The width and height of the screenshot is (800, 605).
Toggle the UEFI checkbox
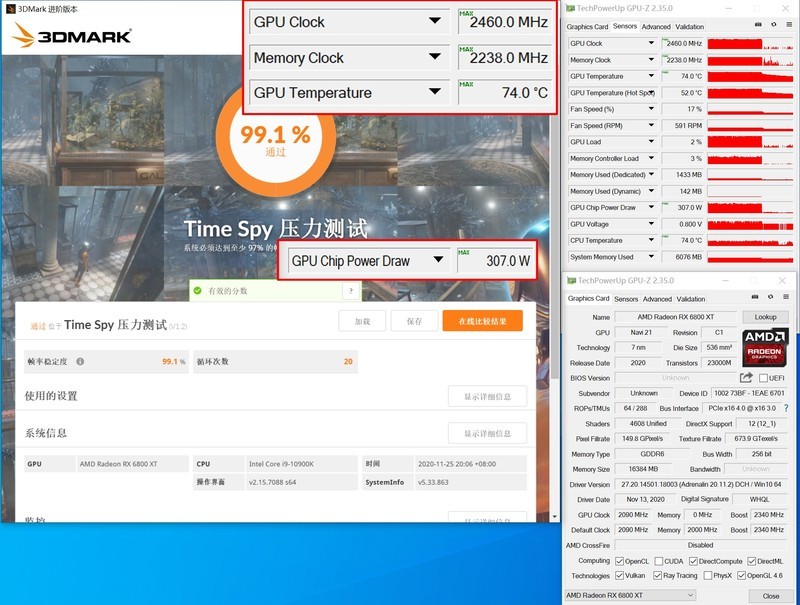[x=763, y=377]
